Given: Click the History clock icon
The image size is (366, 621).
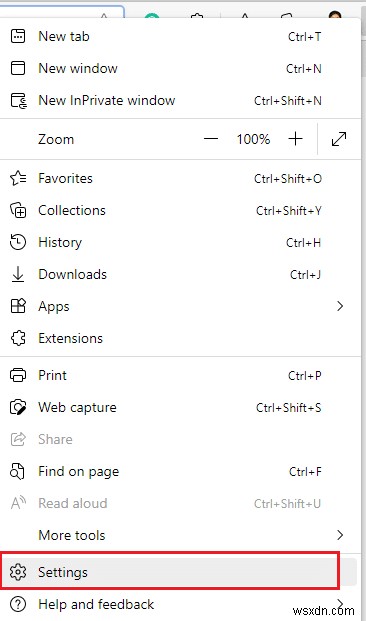Looking at the screenshot, I should tap(18, 242).
